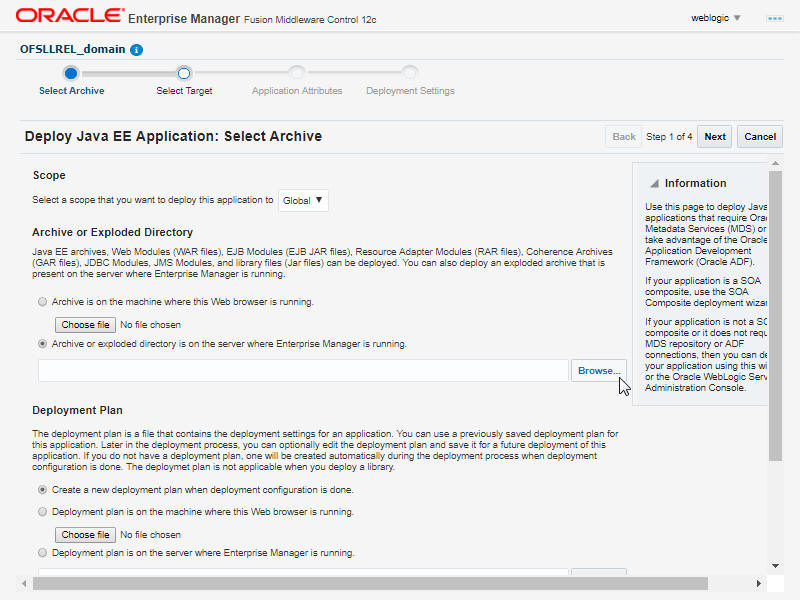Click the horizontal scrollbar left arrow
This screenshot has height=600, width=800.
coord(24,583)
